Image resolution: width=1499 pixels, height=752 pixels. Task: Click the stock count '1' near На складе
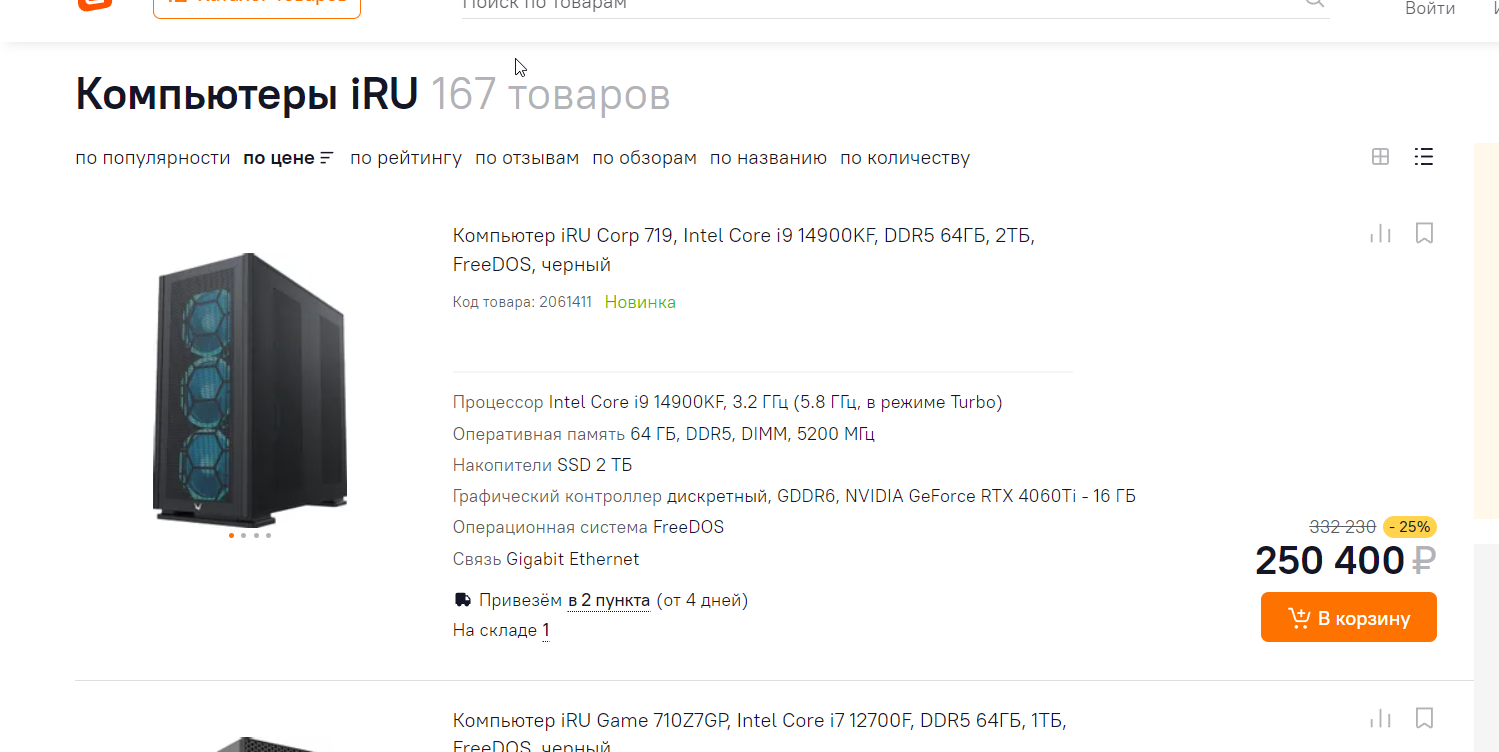coord(546,631)
